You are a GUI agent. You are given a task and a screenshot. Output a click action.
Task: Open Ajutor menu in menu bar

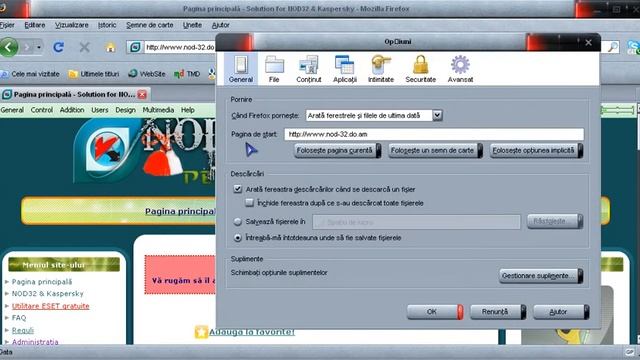point(220,25)
